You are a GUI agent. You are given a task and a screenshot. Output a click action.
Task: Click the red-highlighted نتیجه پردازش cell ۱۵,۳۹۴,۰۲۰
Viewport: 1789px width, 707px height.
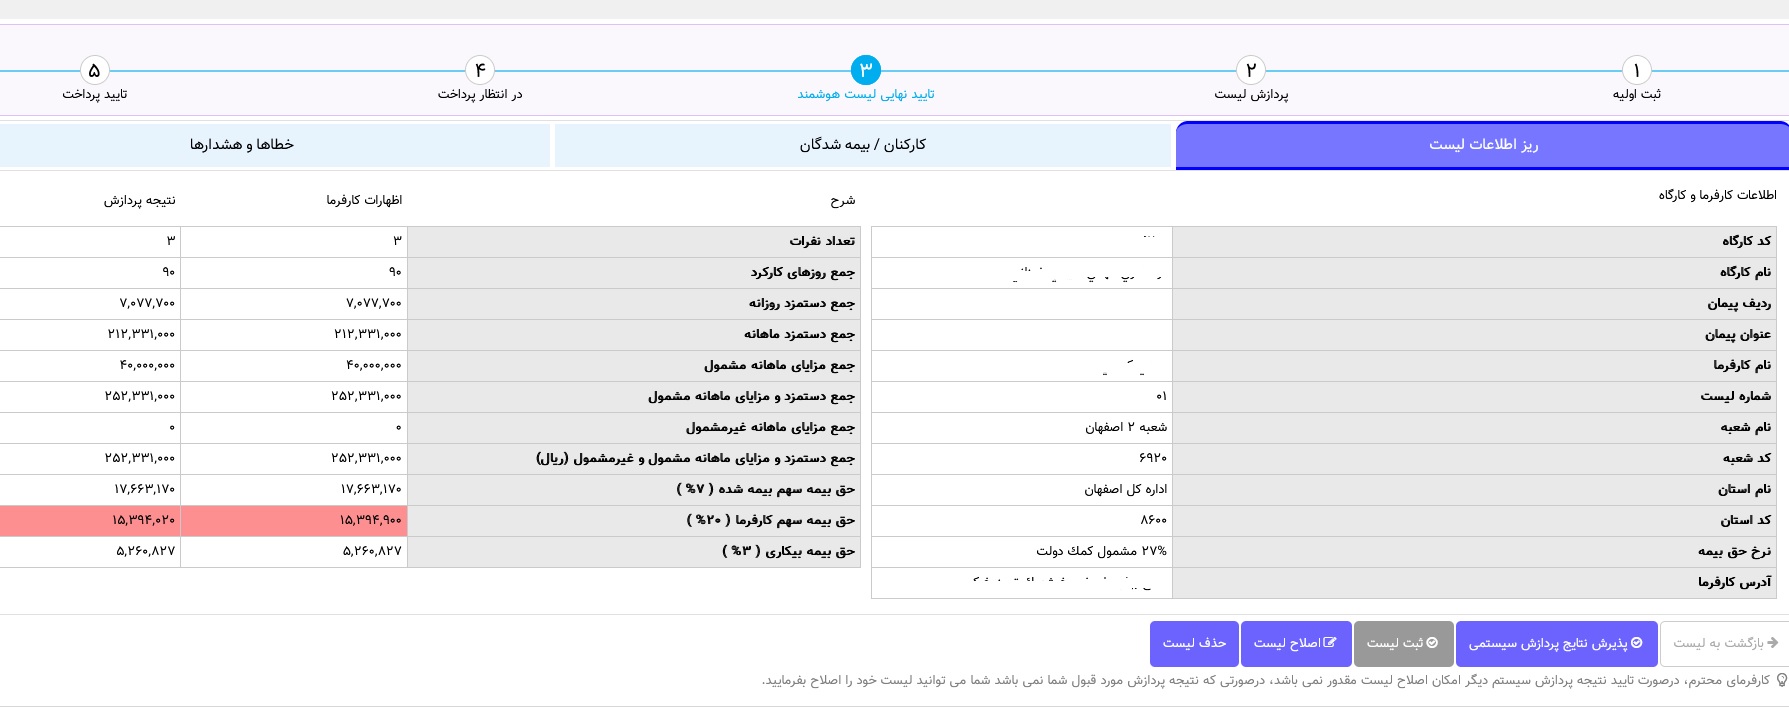(90, 520)
